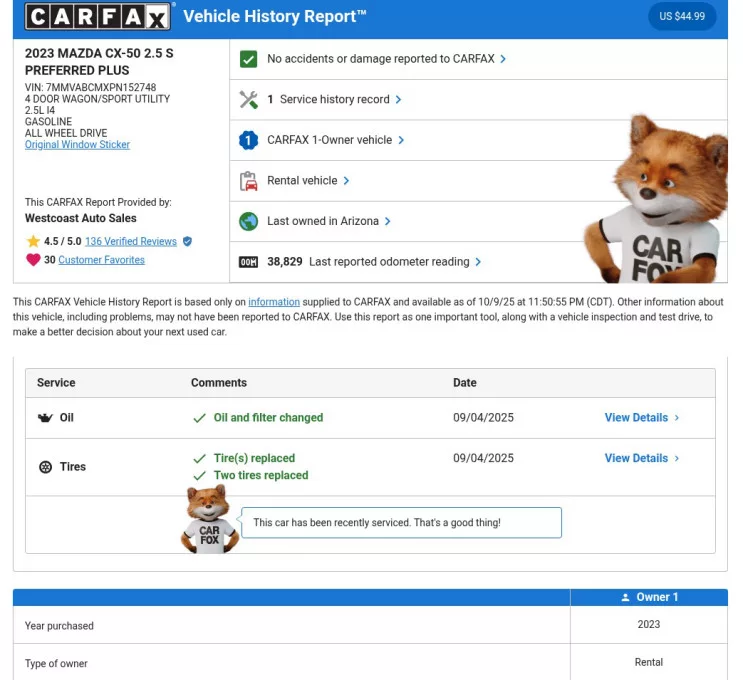Expand the CARFAX 1-Owner vehicle chevron
Image resolution: width=743 pixels, height=680 pixels.
click(401, 141)
